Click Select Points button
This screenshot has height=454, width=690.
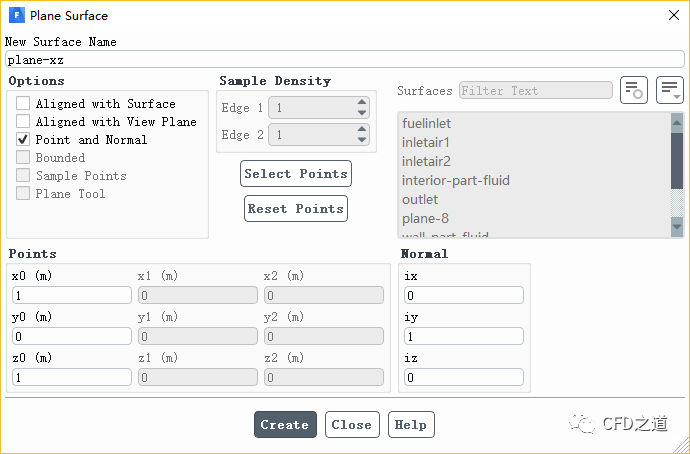coord(296,174)
